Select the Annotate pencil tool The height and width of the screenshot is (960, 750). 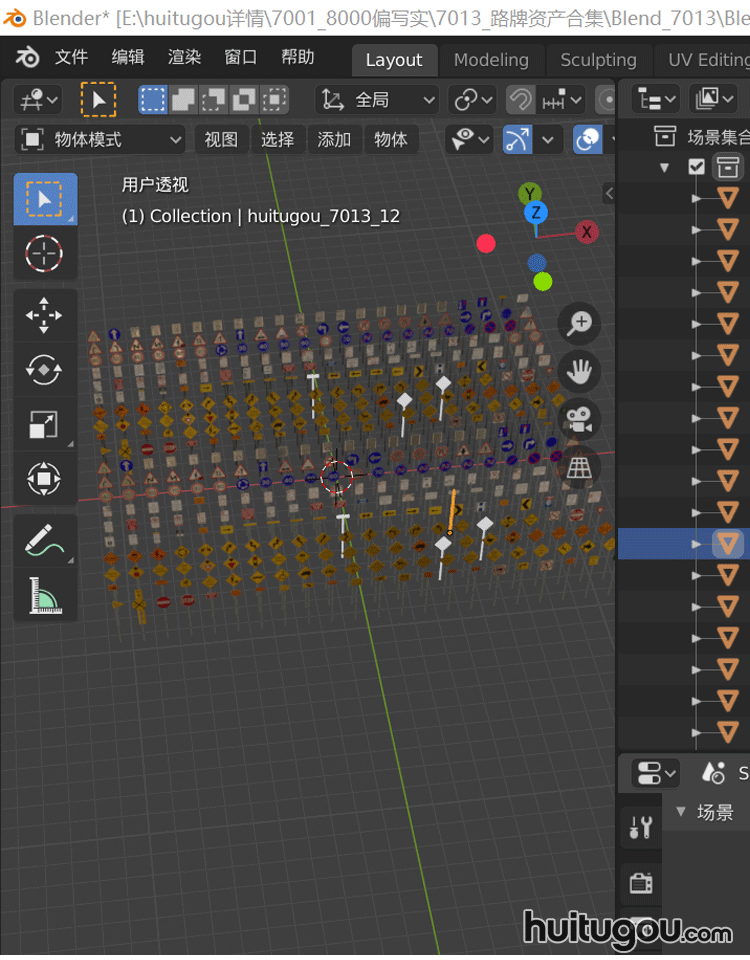44,540
